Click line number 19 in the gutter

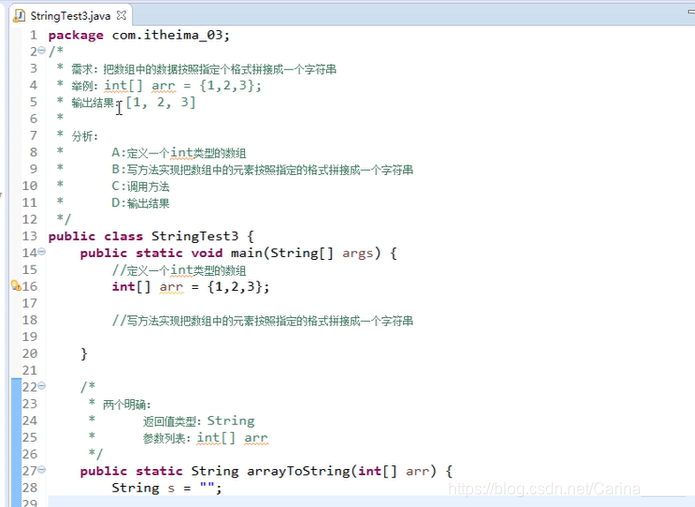[30, 337]
